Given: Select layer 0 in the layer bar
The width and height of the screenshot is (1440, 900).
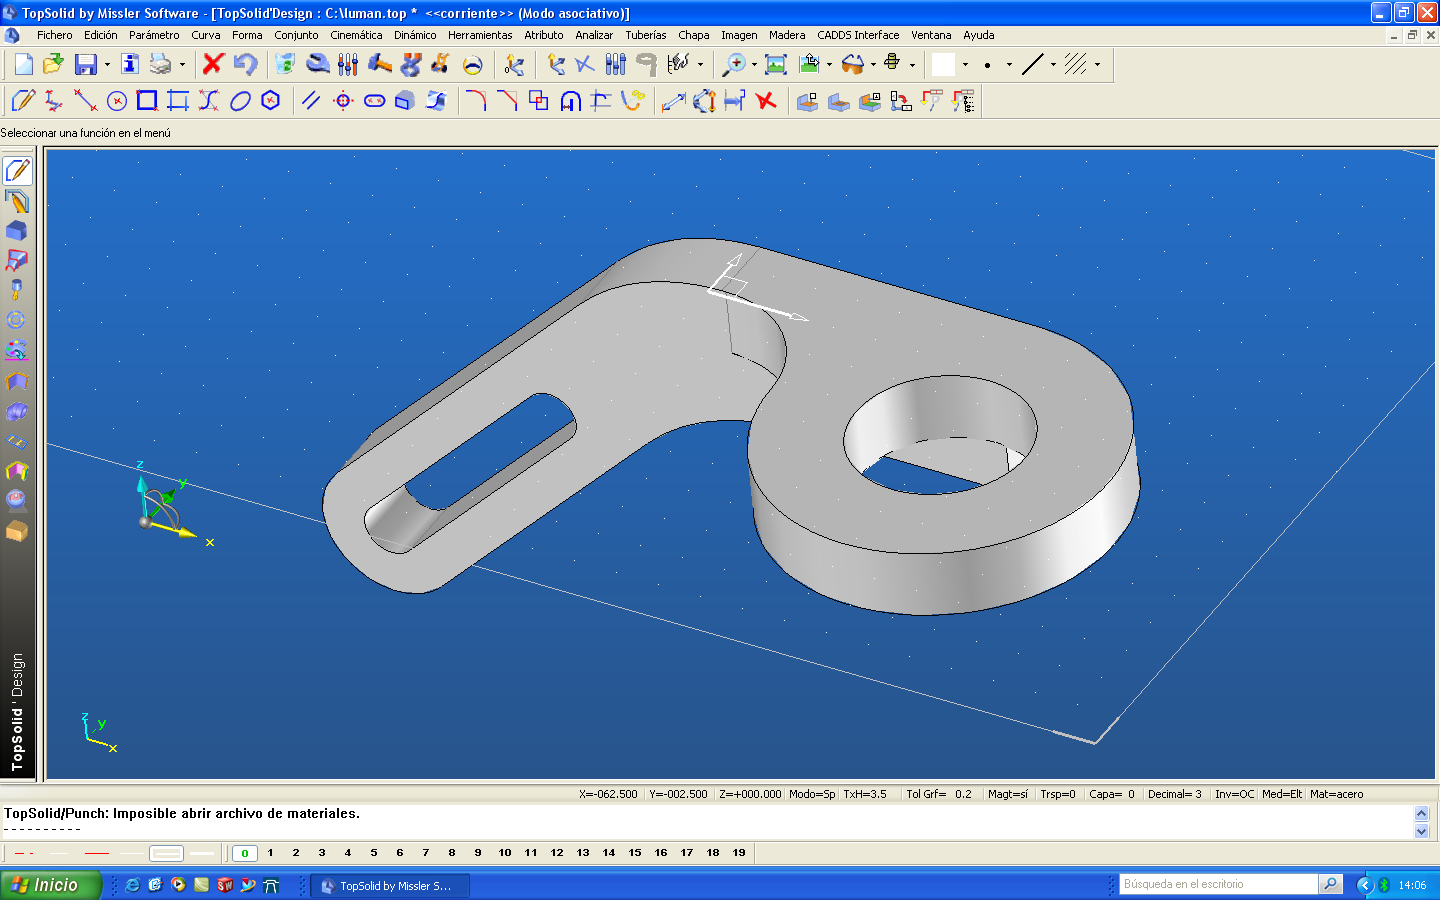Looking at the screenshot, I should pos(245,853).
